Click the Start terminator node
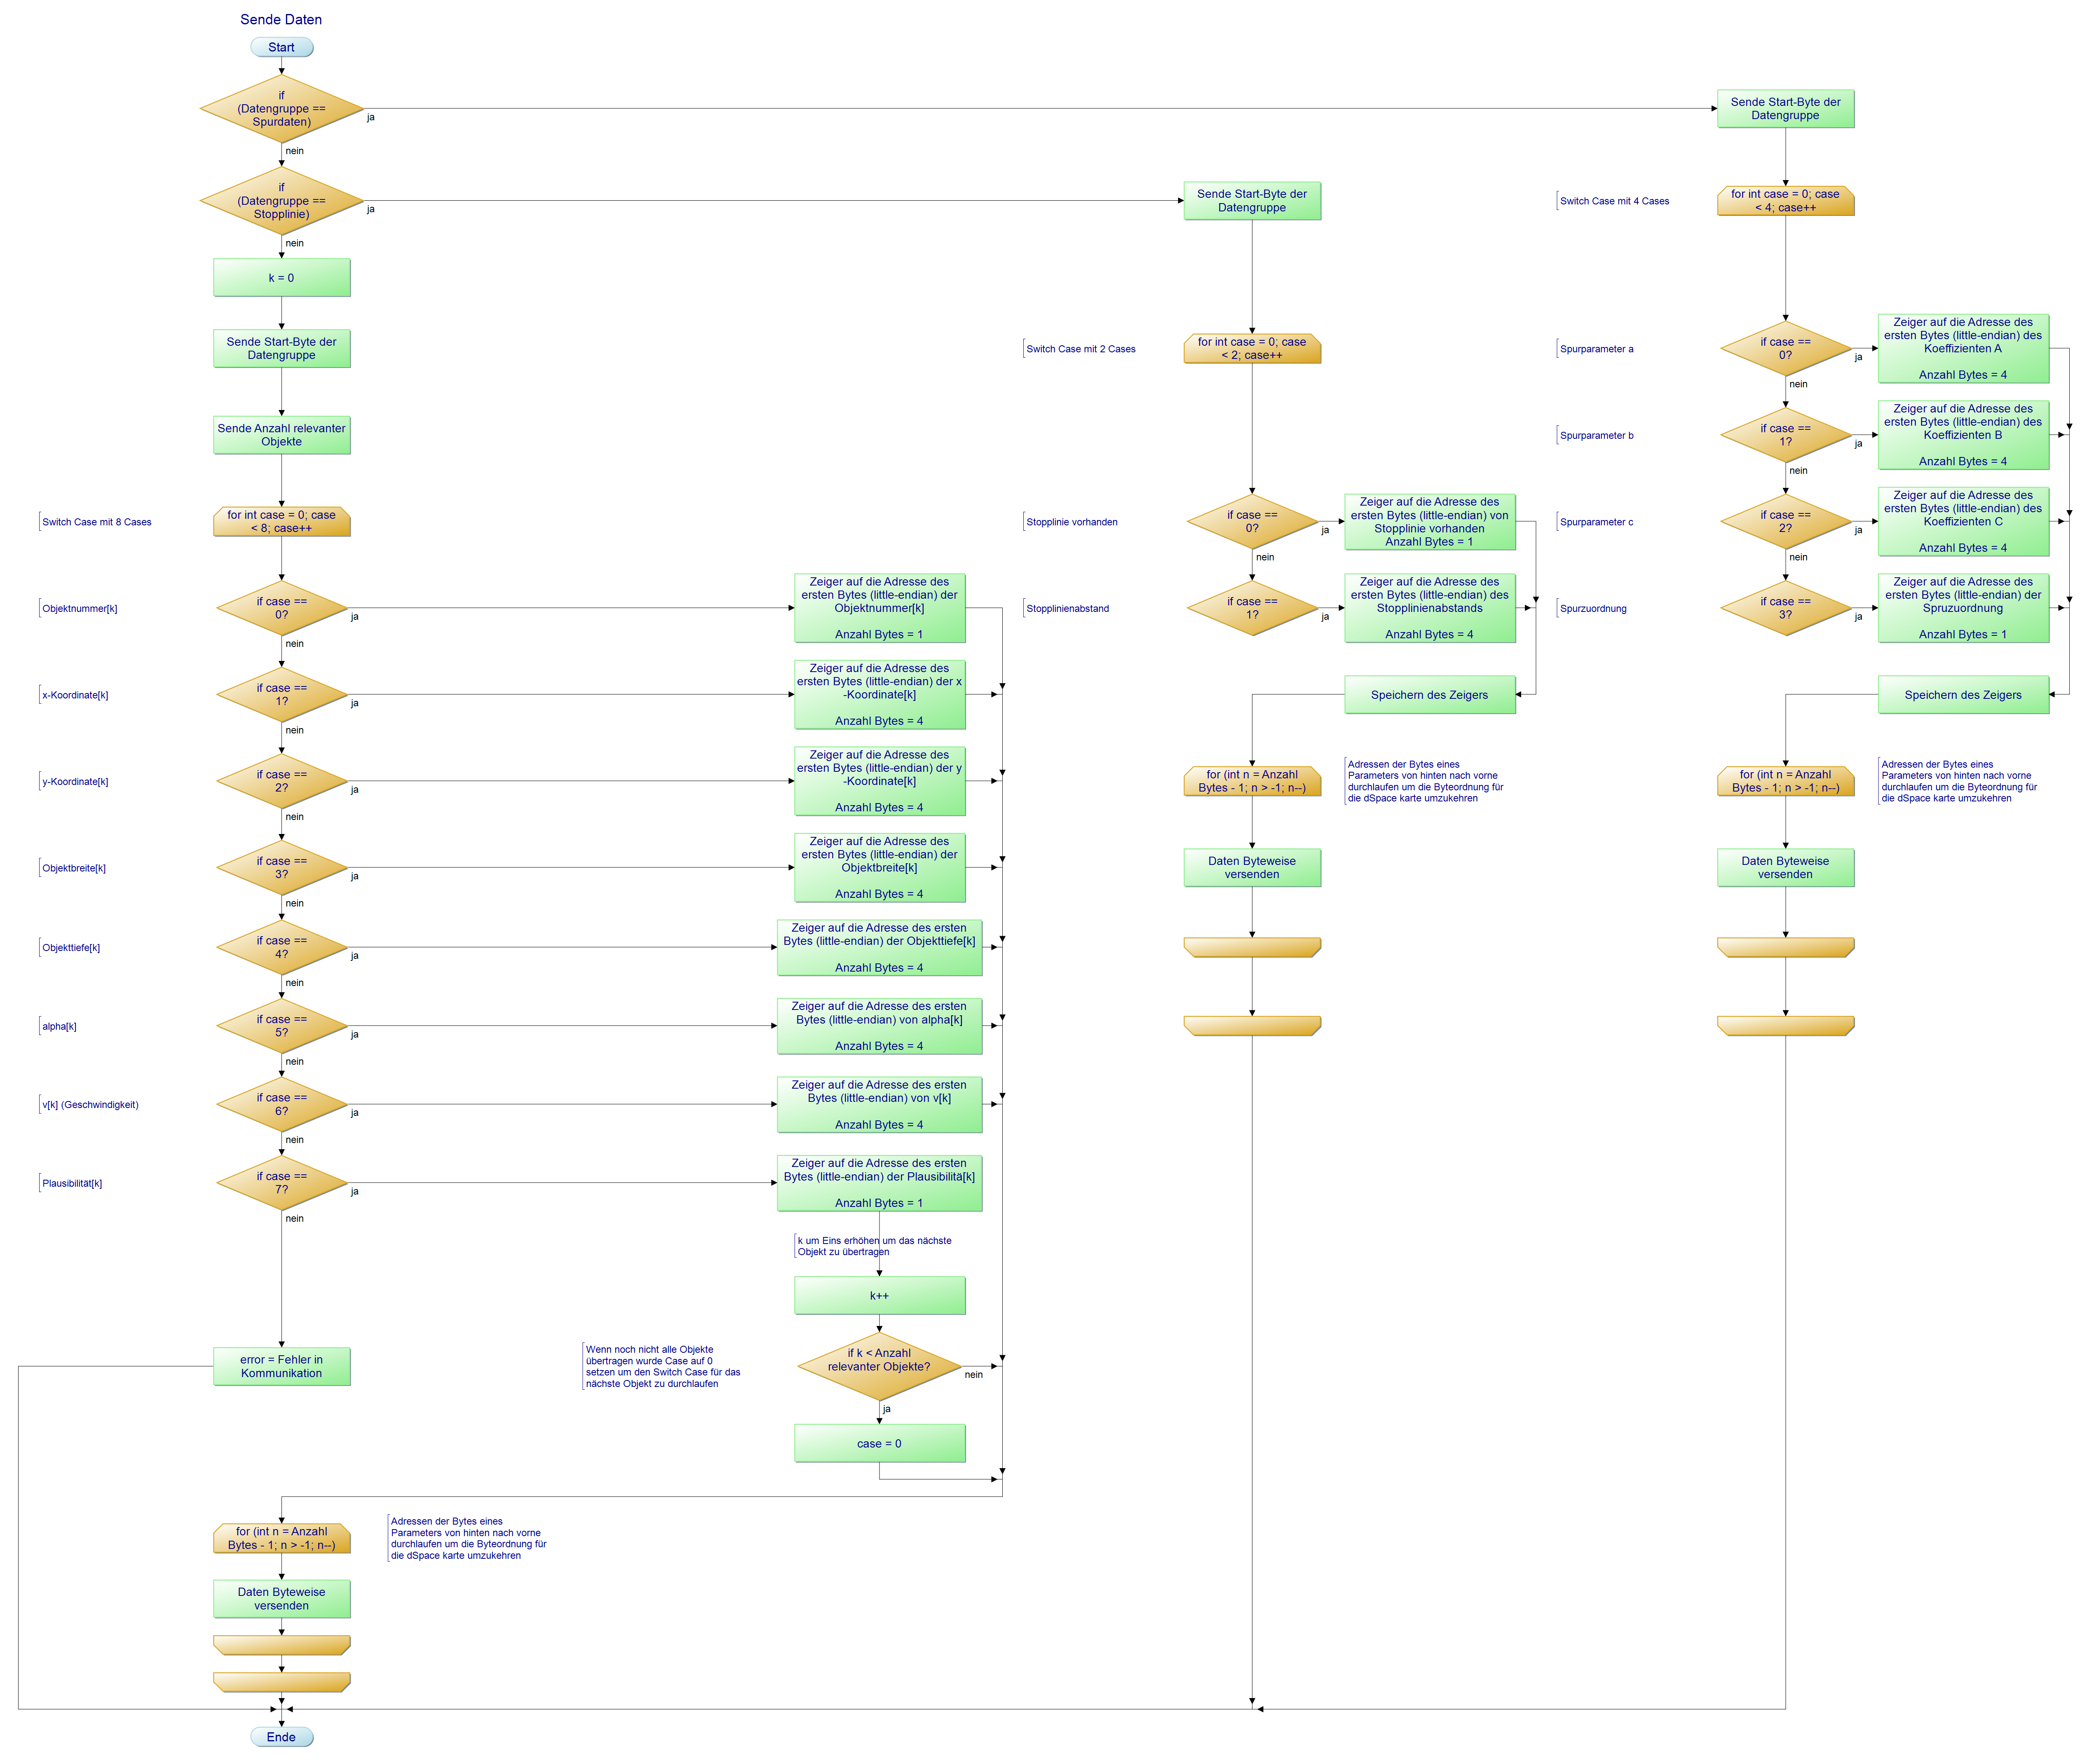 [x=281, y=47]
